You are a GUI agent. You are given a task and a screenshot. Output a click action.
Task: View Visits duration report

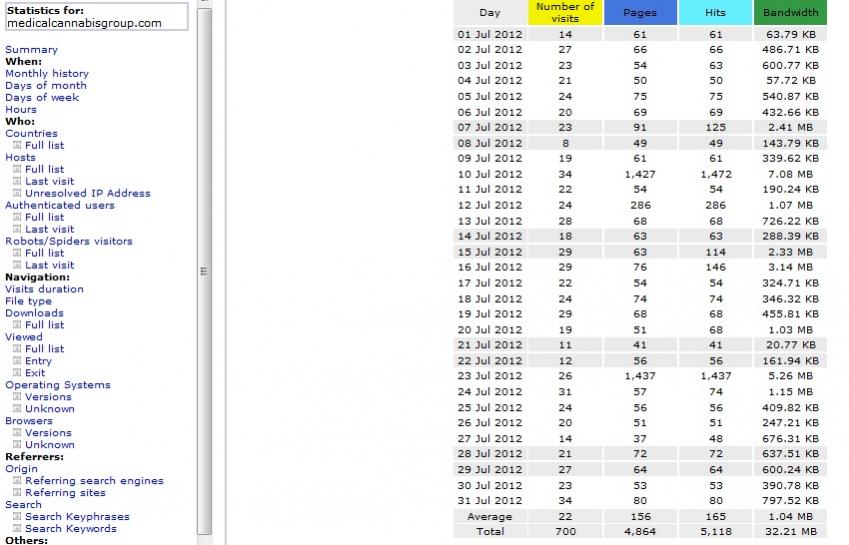[x=44, y=288]
